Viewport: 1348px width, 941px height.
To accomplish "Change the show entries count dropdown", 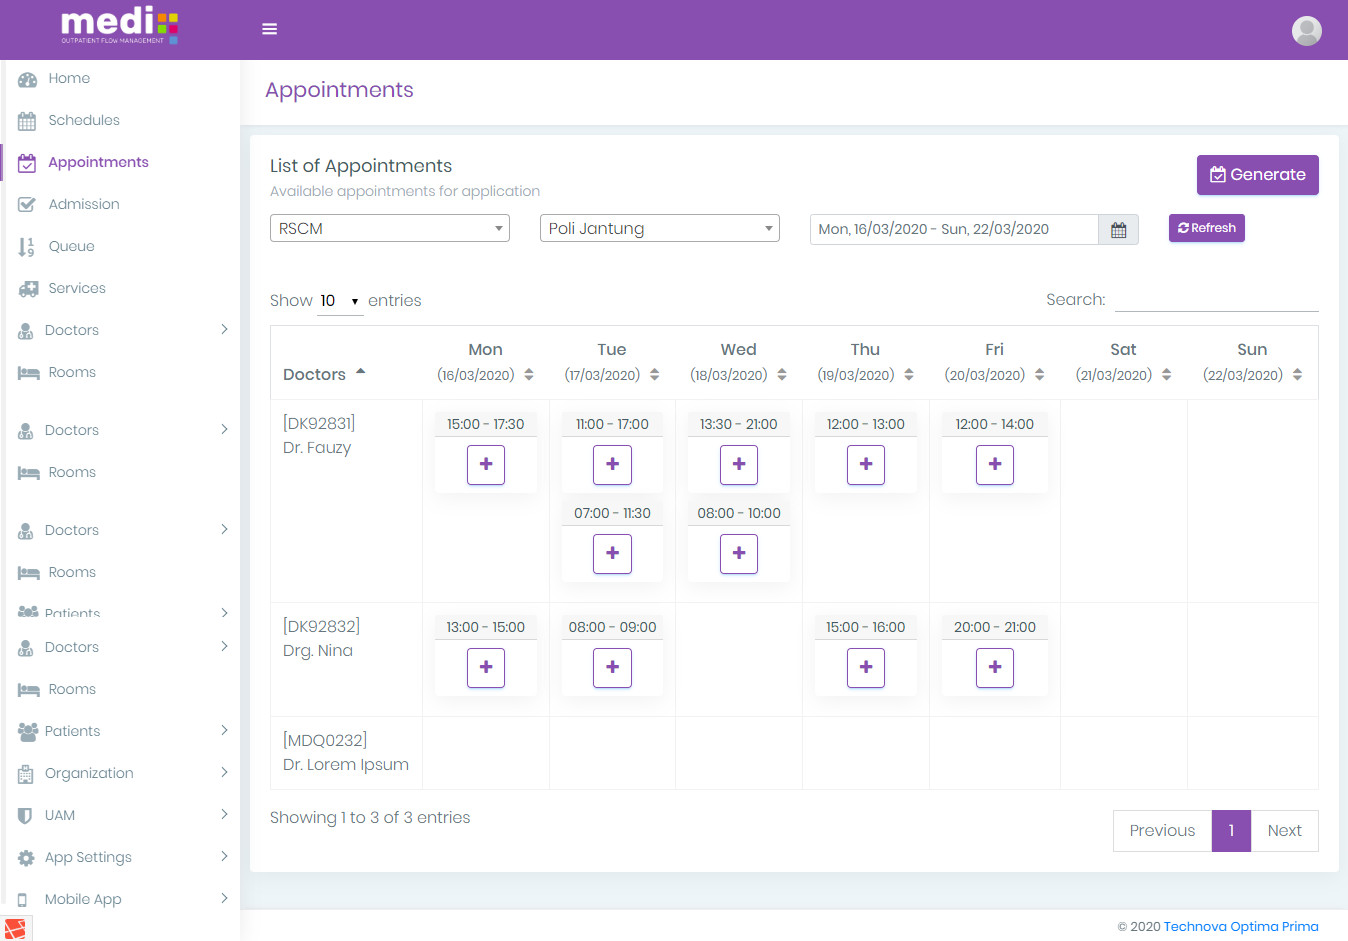I will point(339,301).
